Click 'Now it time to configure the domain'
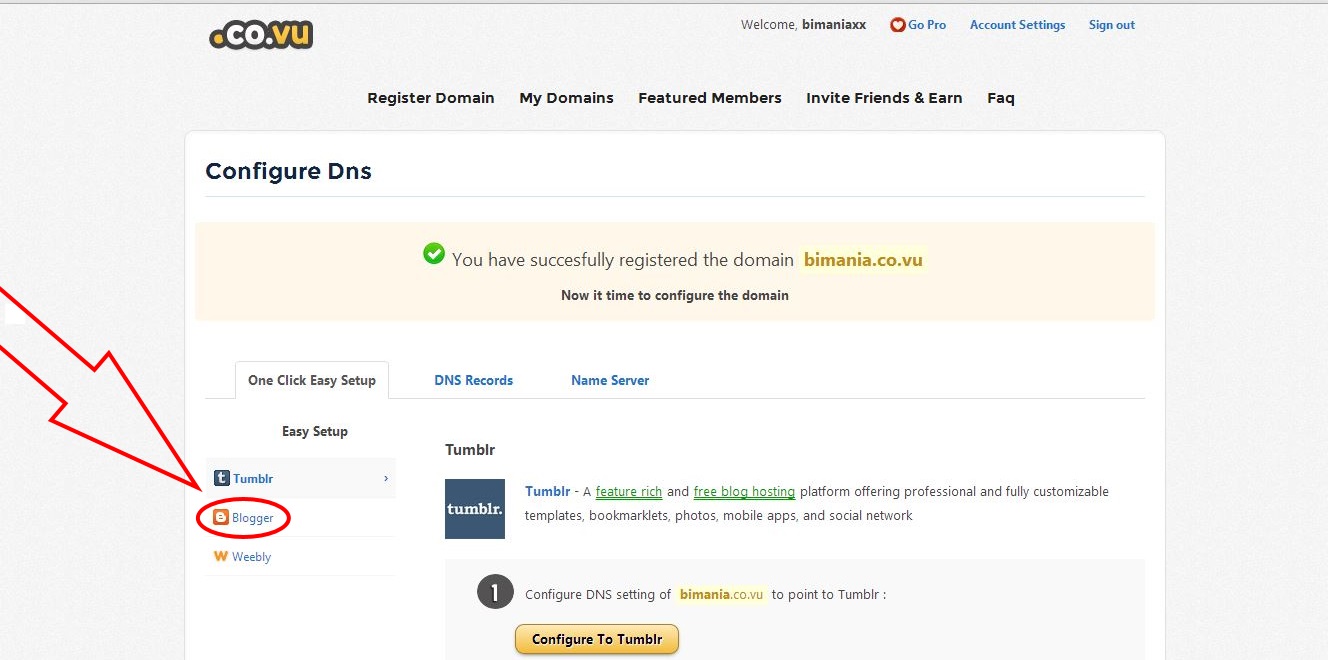The image size is (1328, 660). click(675, 295)
